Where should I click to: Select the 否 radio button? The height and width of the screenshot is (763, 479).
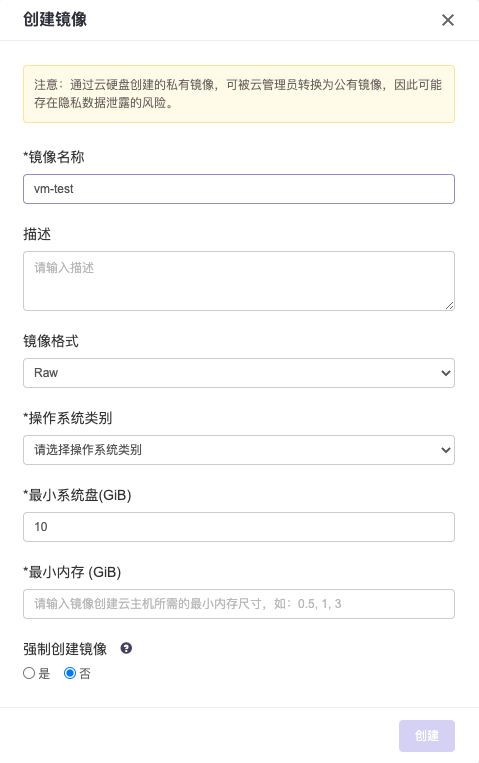tap(70, 673)
